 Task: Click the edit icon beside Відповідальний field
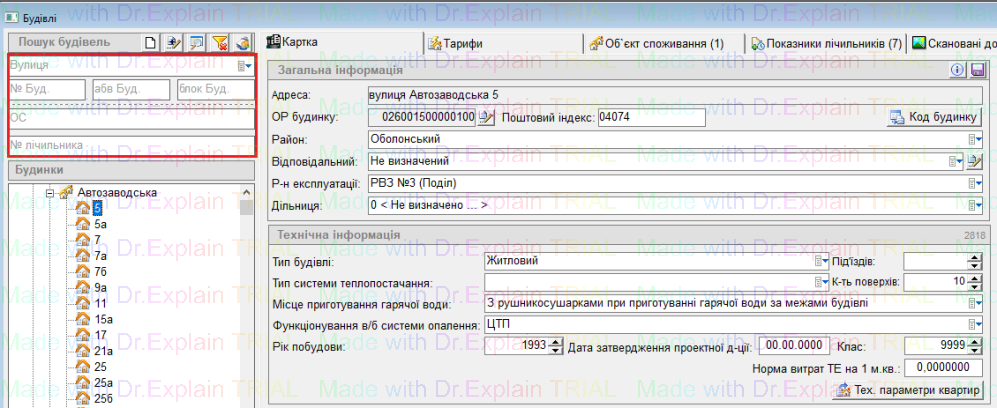tap(976, 161)
